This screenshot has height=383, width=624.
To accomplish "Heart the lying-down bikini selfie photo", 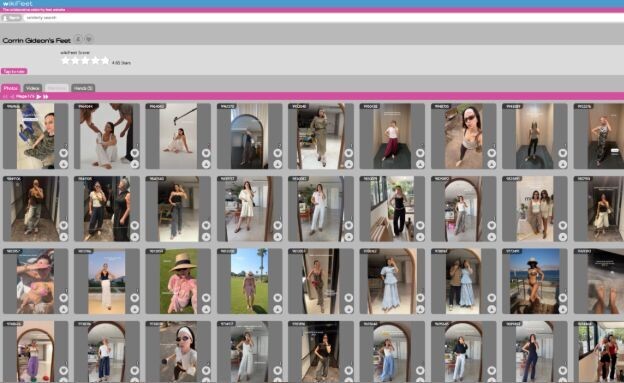I will point(63,298).
